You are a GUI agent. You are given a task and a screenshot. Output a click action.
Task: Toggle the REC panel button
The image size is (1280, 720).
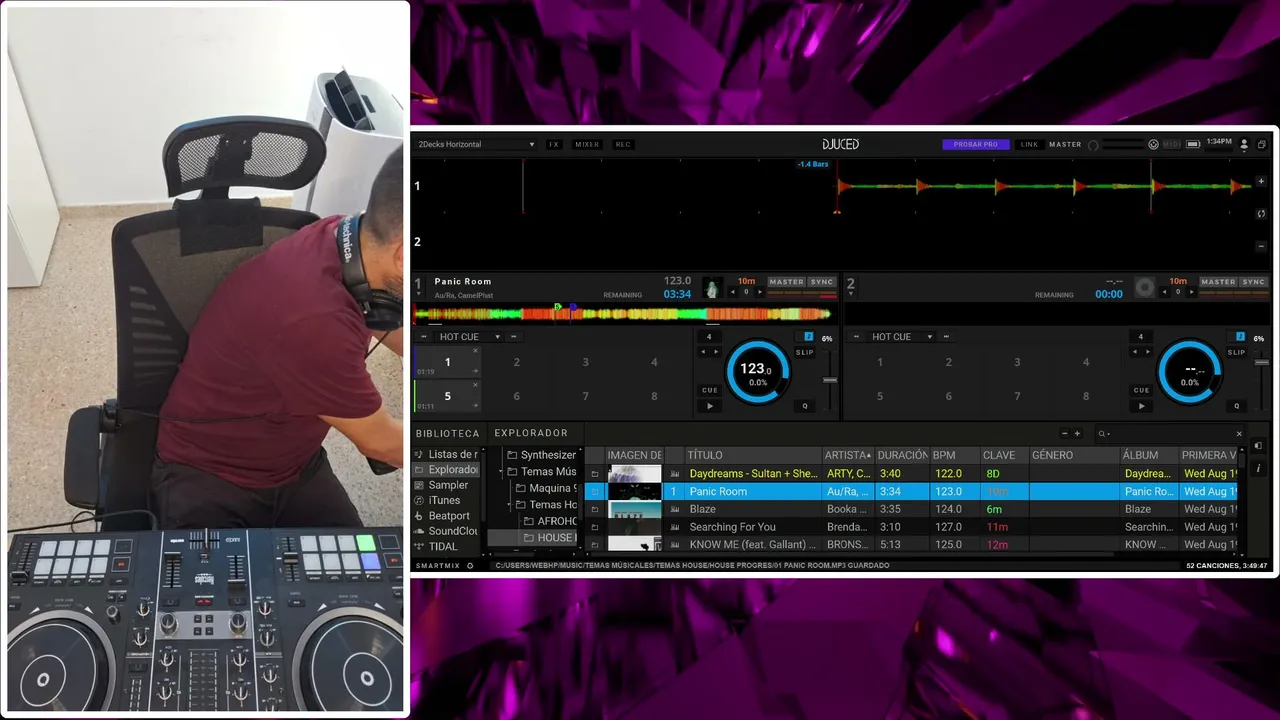(623, 144)
